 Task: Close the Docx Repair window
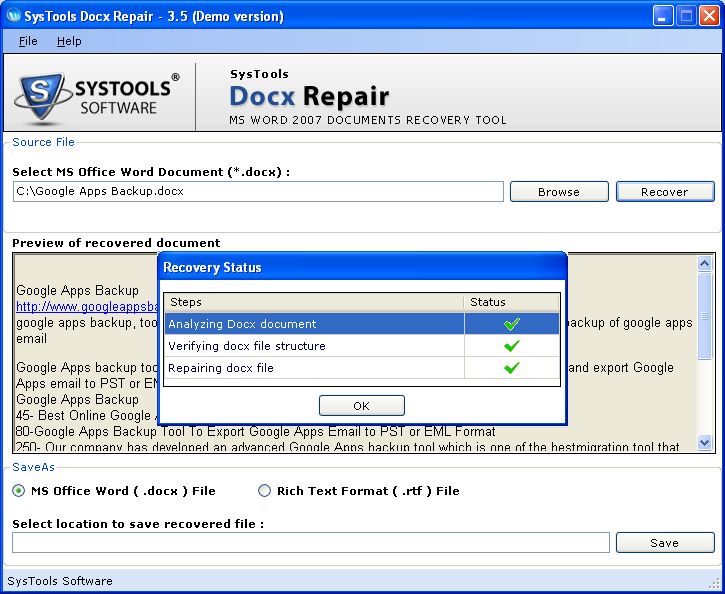(x=709, y=16)
